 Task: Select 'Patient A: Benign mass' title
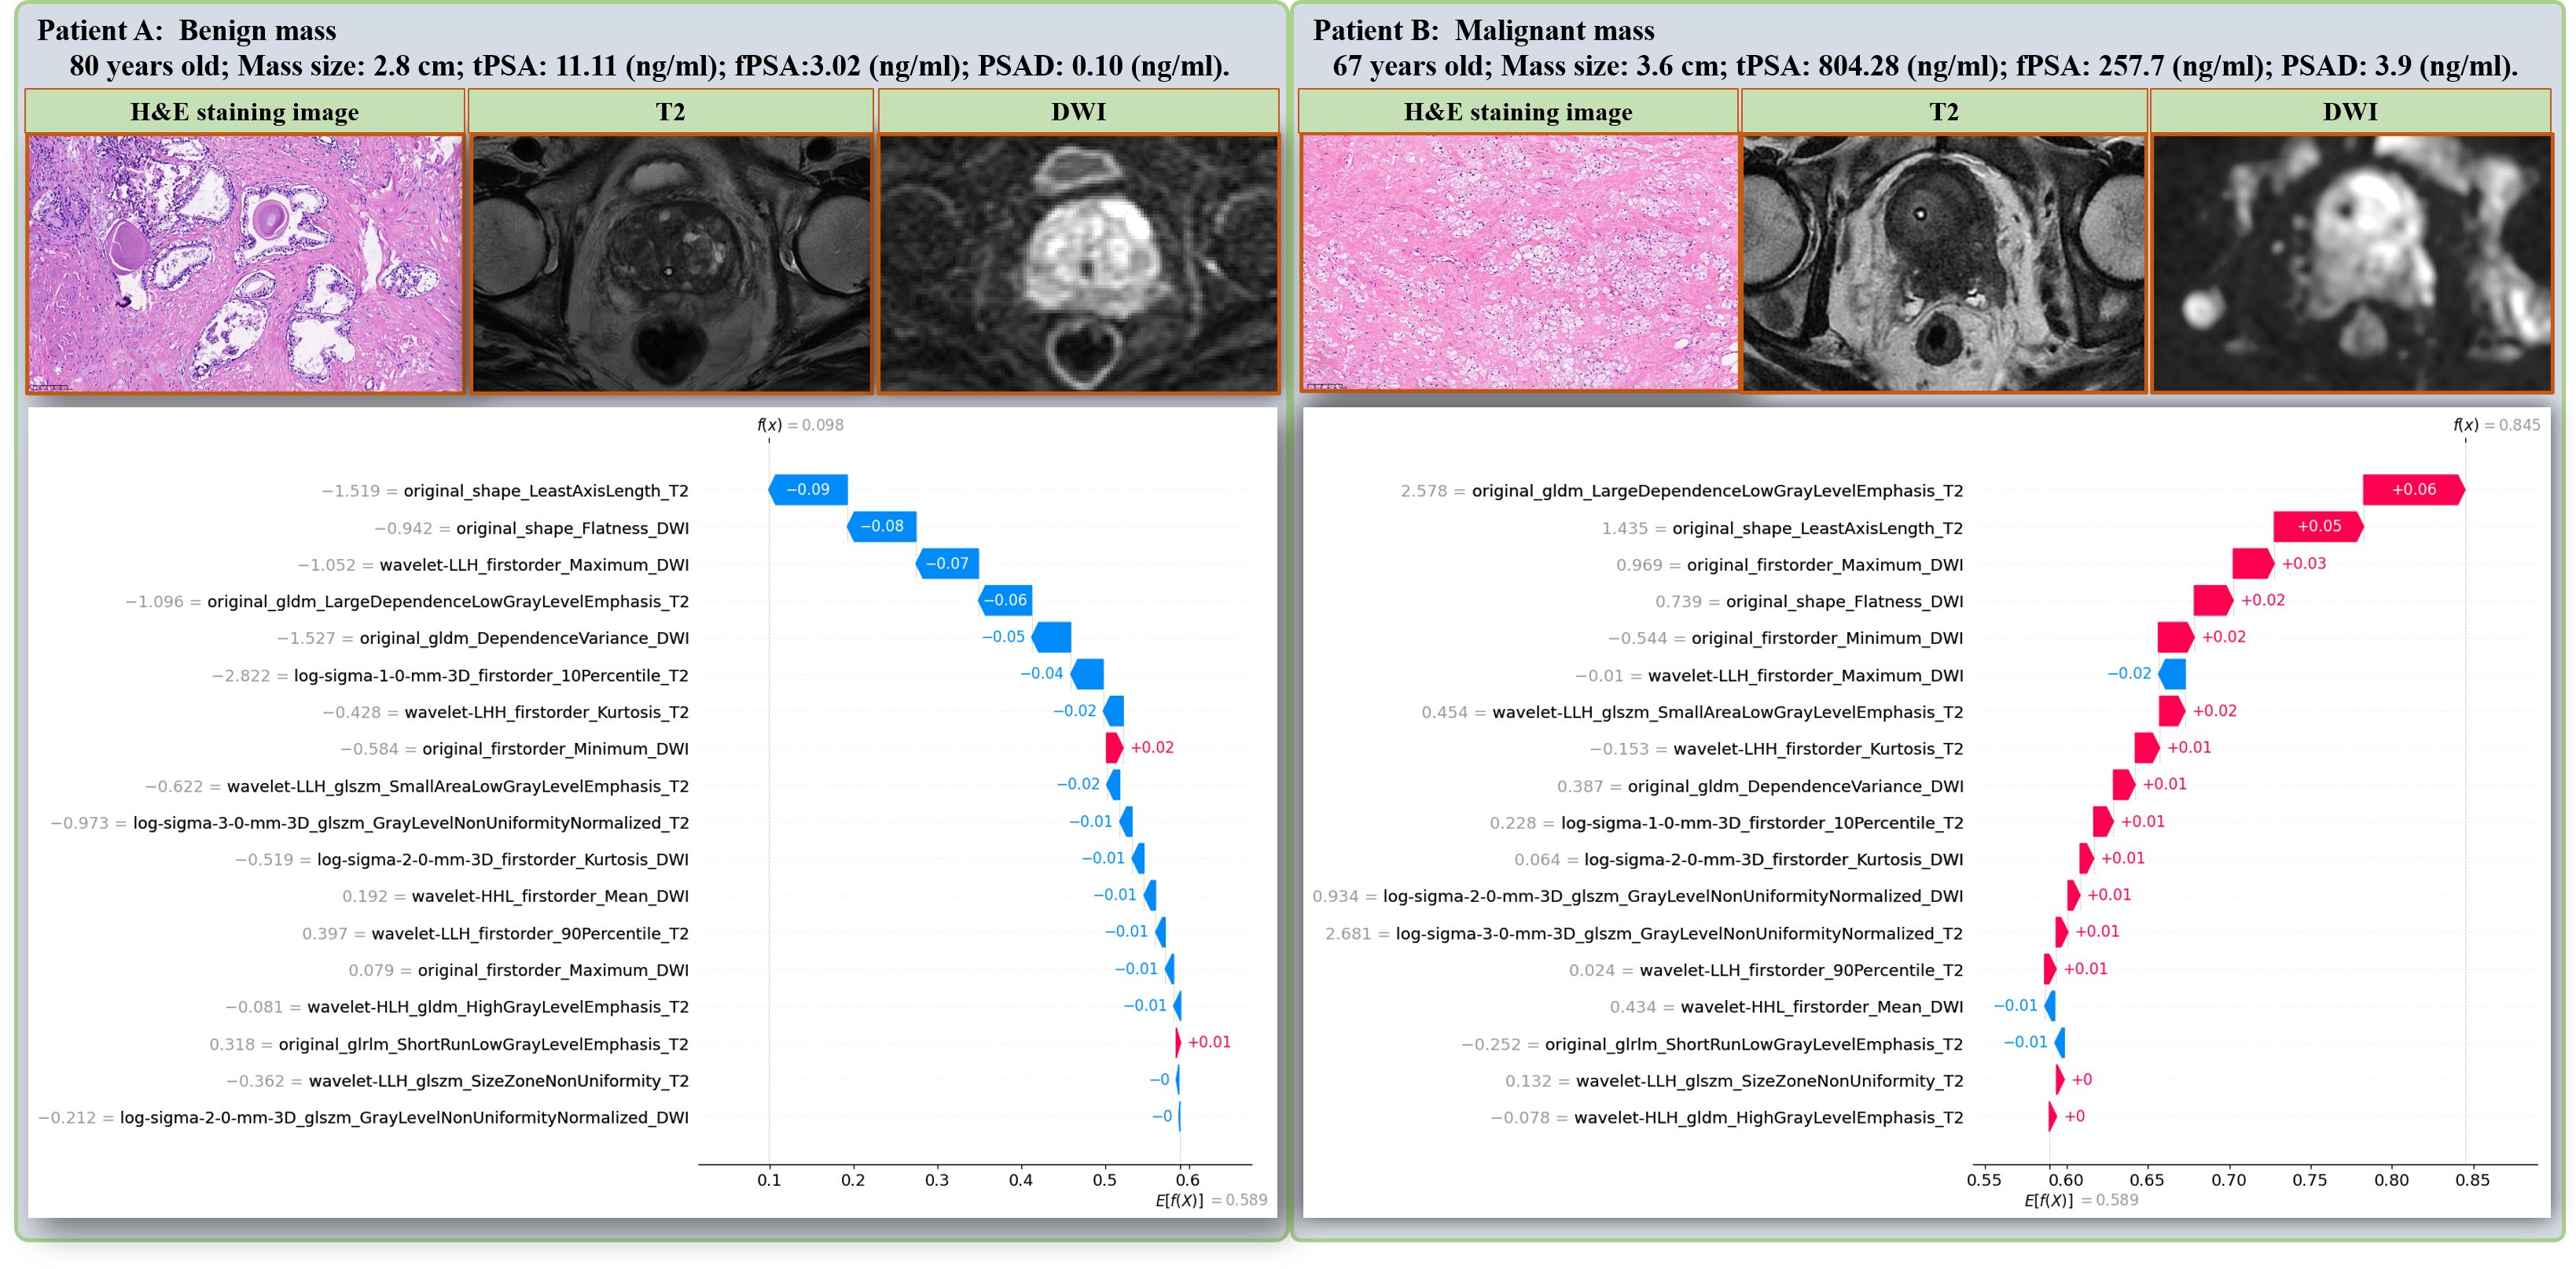click(x=187, y=30)
